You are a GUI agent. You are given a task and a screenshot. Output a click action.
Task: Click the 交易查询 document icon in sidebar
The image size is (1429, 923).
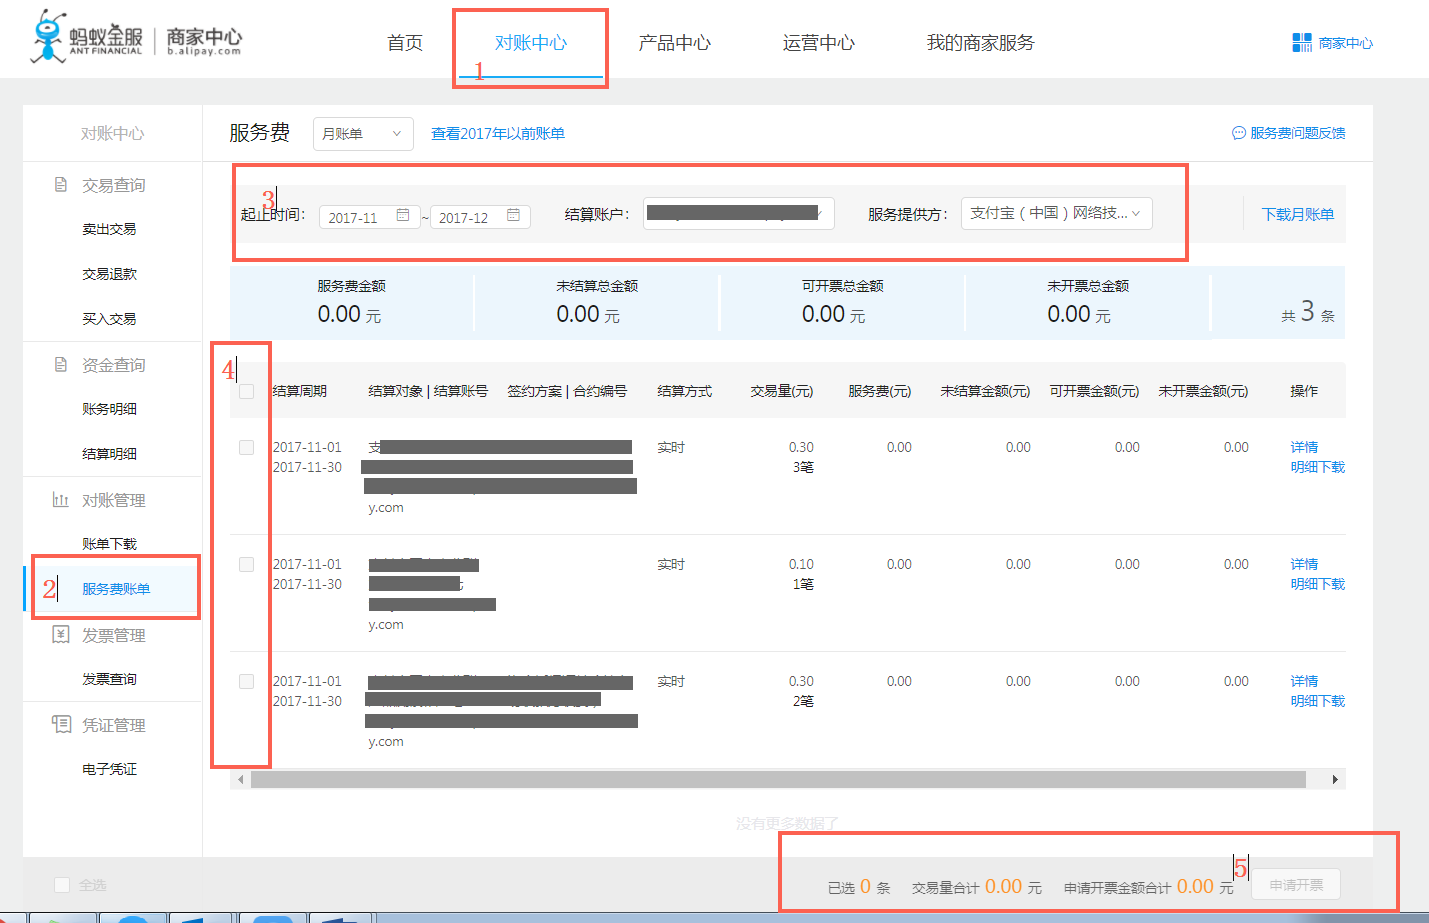(61, 185)
